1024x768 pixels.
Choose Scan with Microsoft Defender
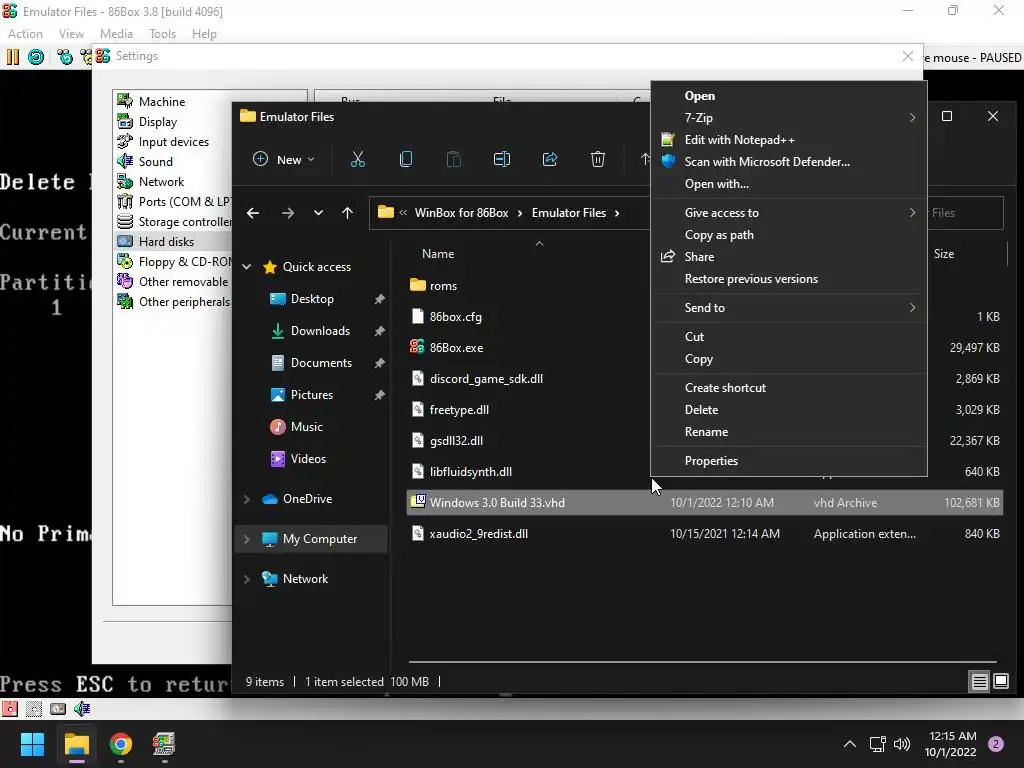click(x=789, y=162)
